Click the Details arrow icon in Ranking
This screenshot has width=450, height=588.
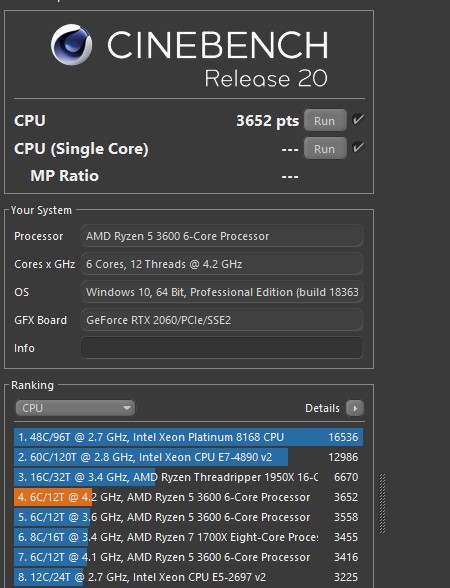coord(355,408)
